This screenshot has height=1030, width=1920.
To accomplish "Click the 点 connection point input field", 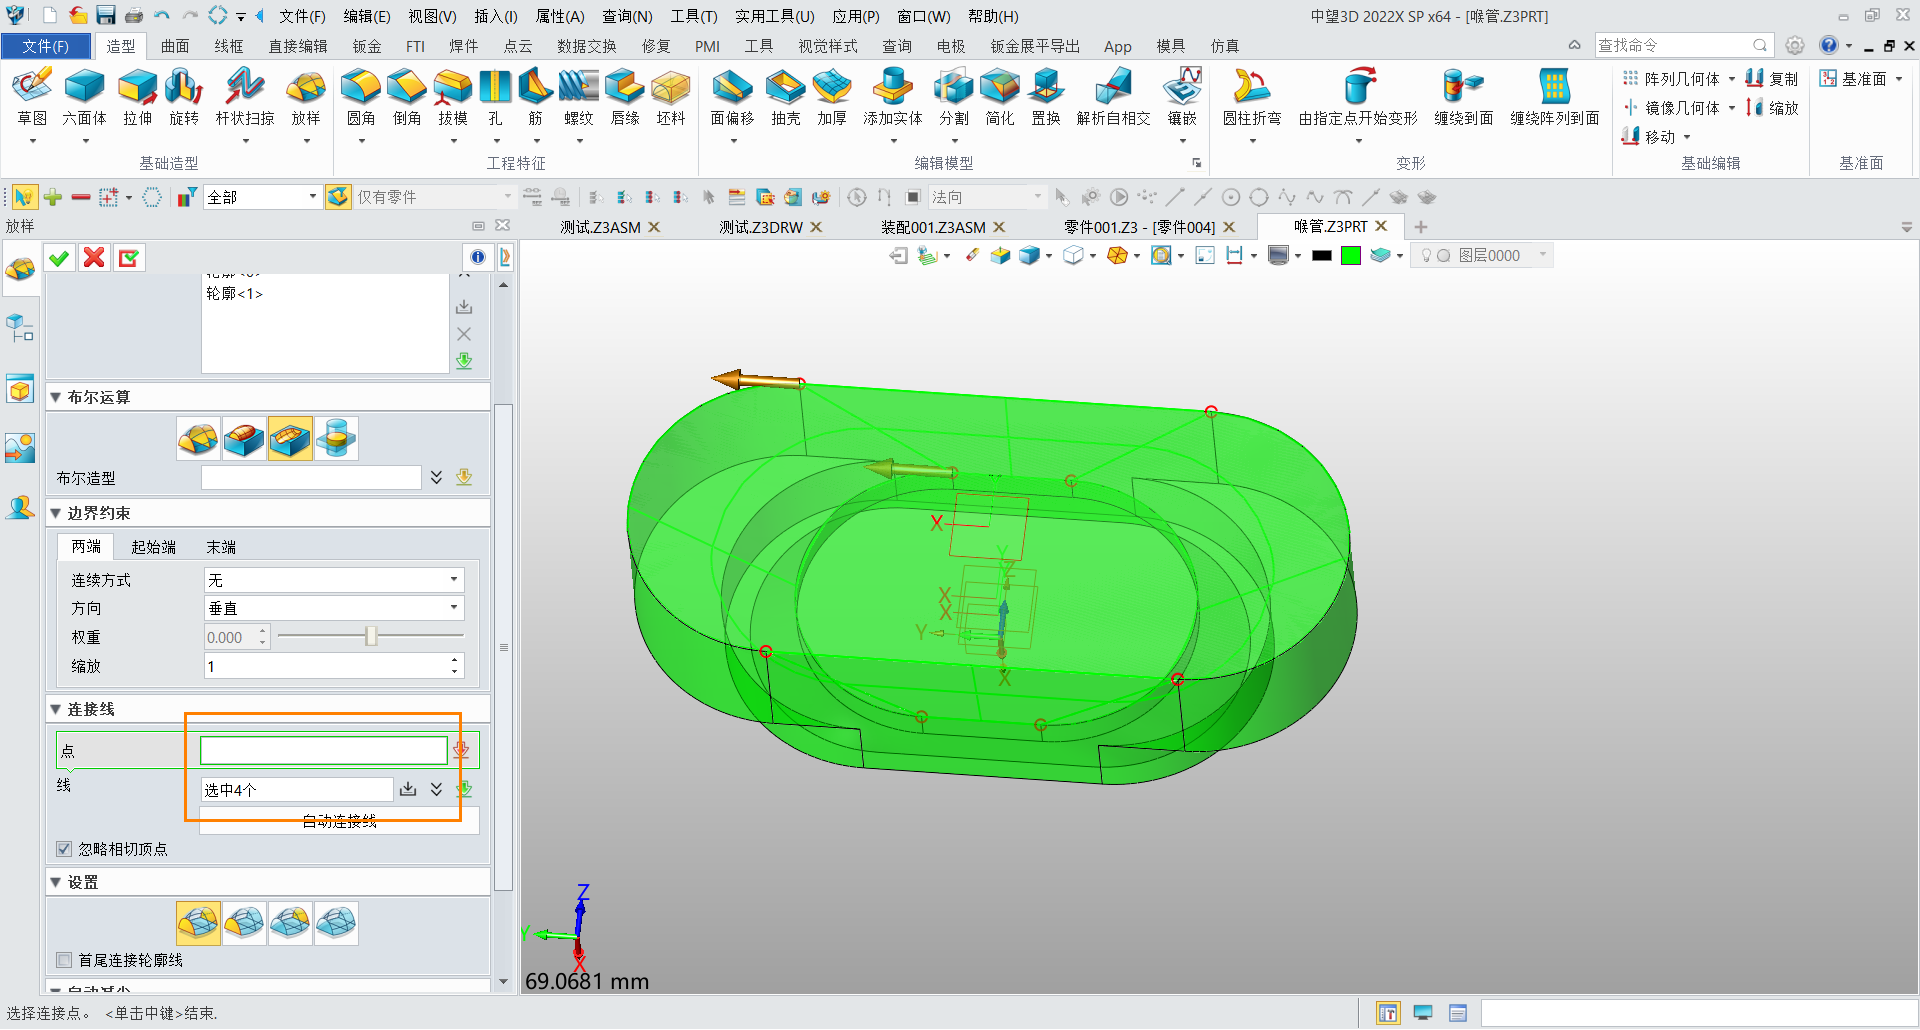I will coord(324,750).
